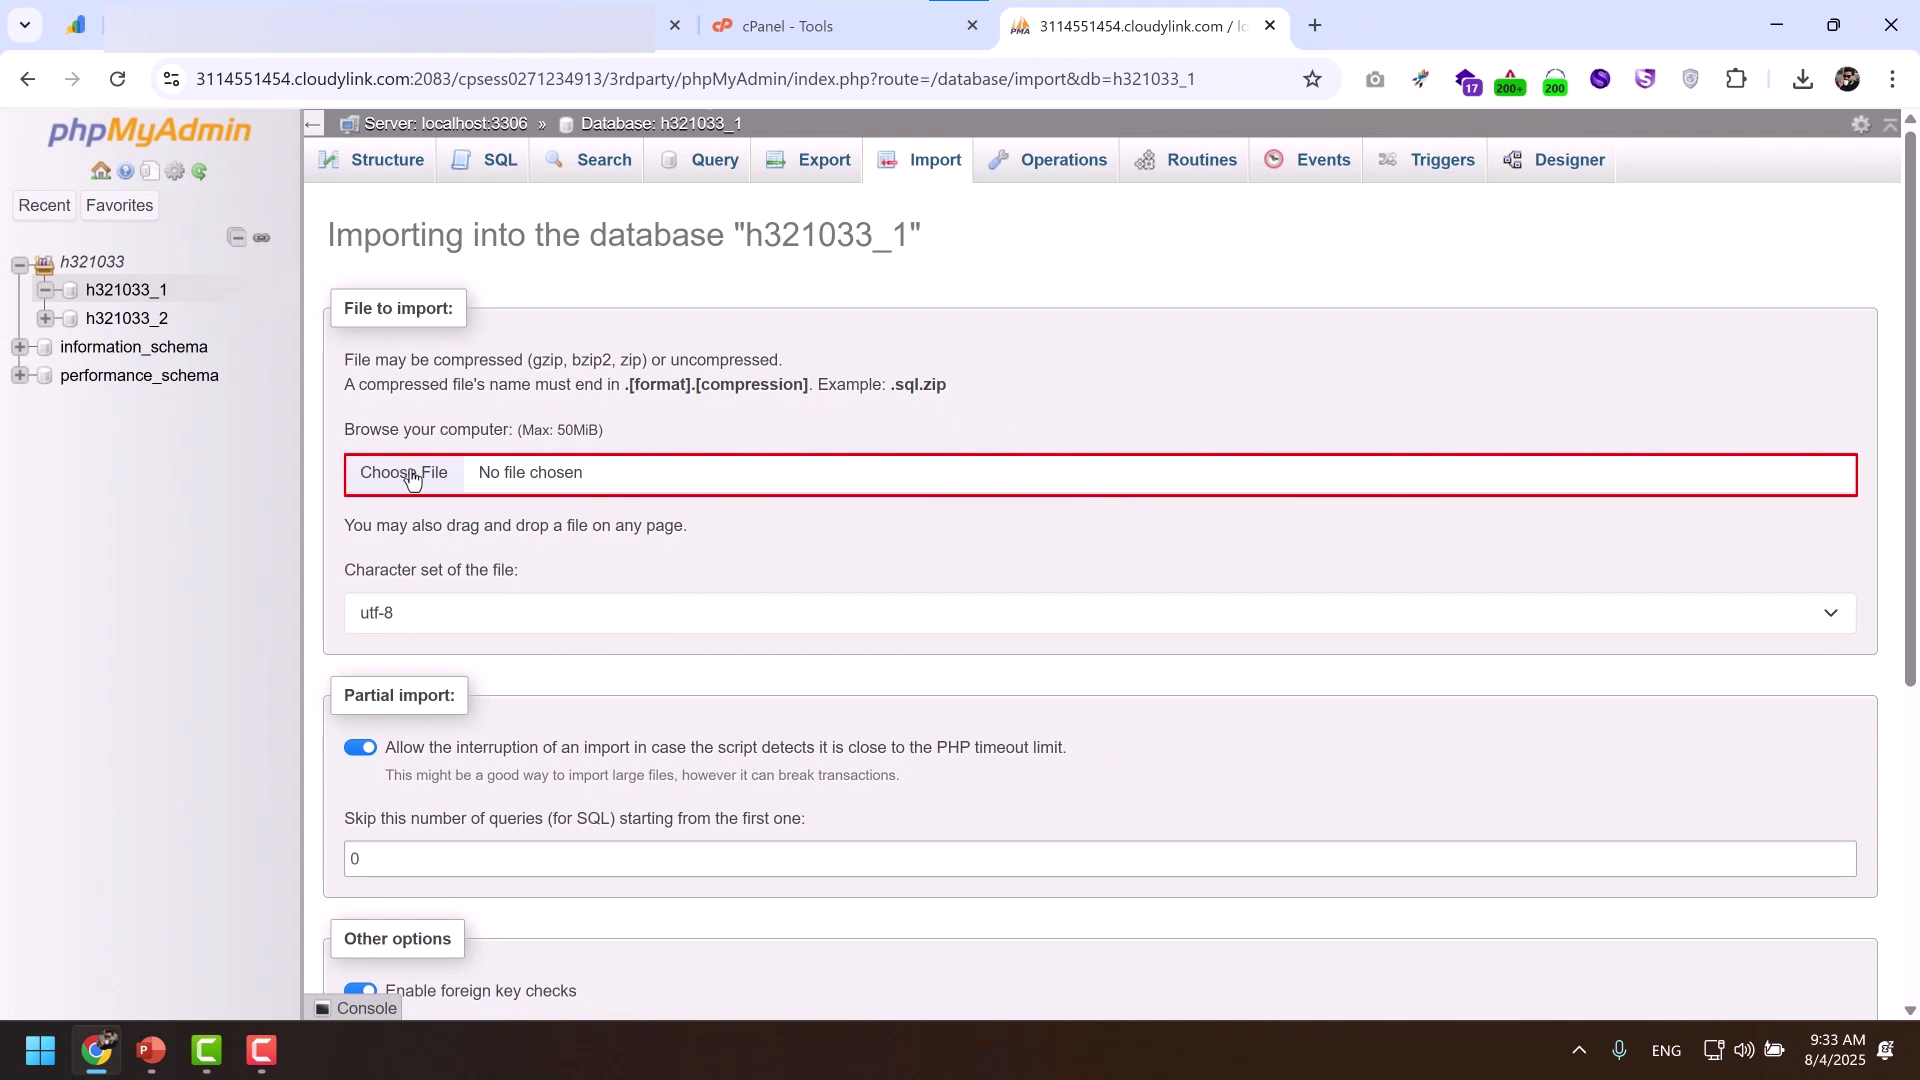The height and width of the screenshot is (1080, 1920).
Task: Open the rocket extension icon
Action: [1420, 79]
